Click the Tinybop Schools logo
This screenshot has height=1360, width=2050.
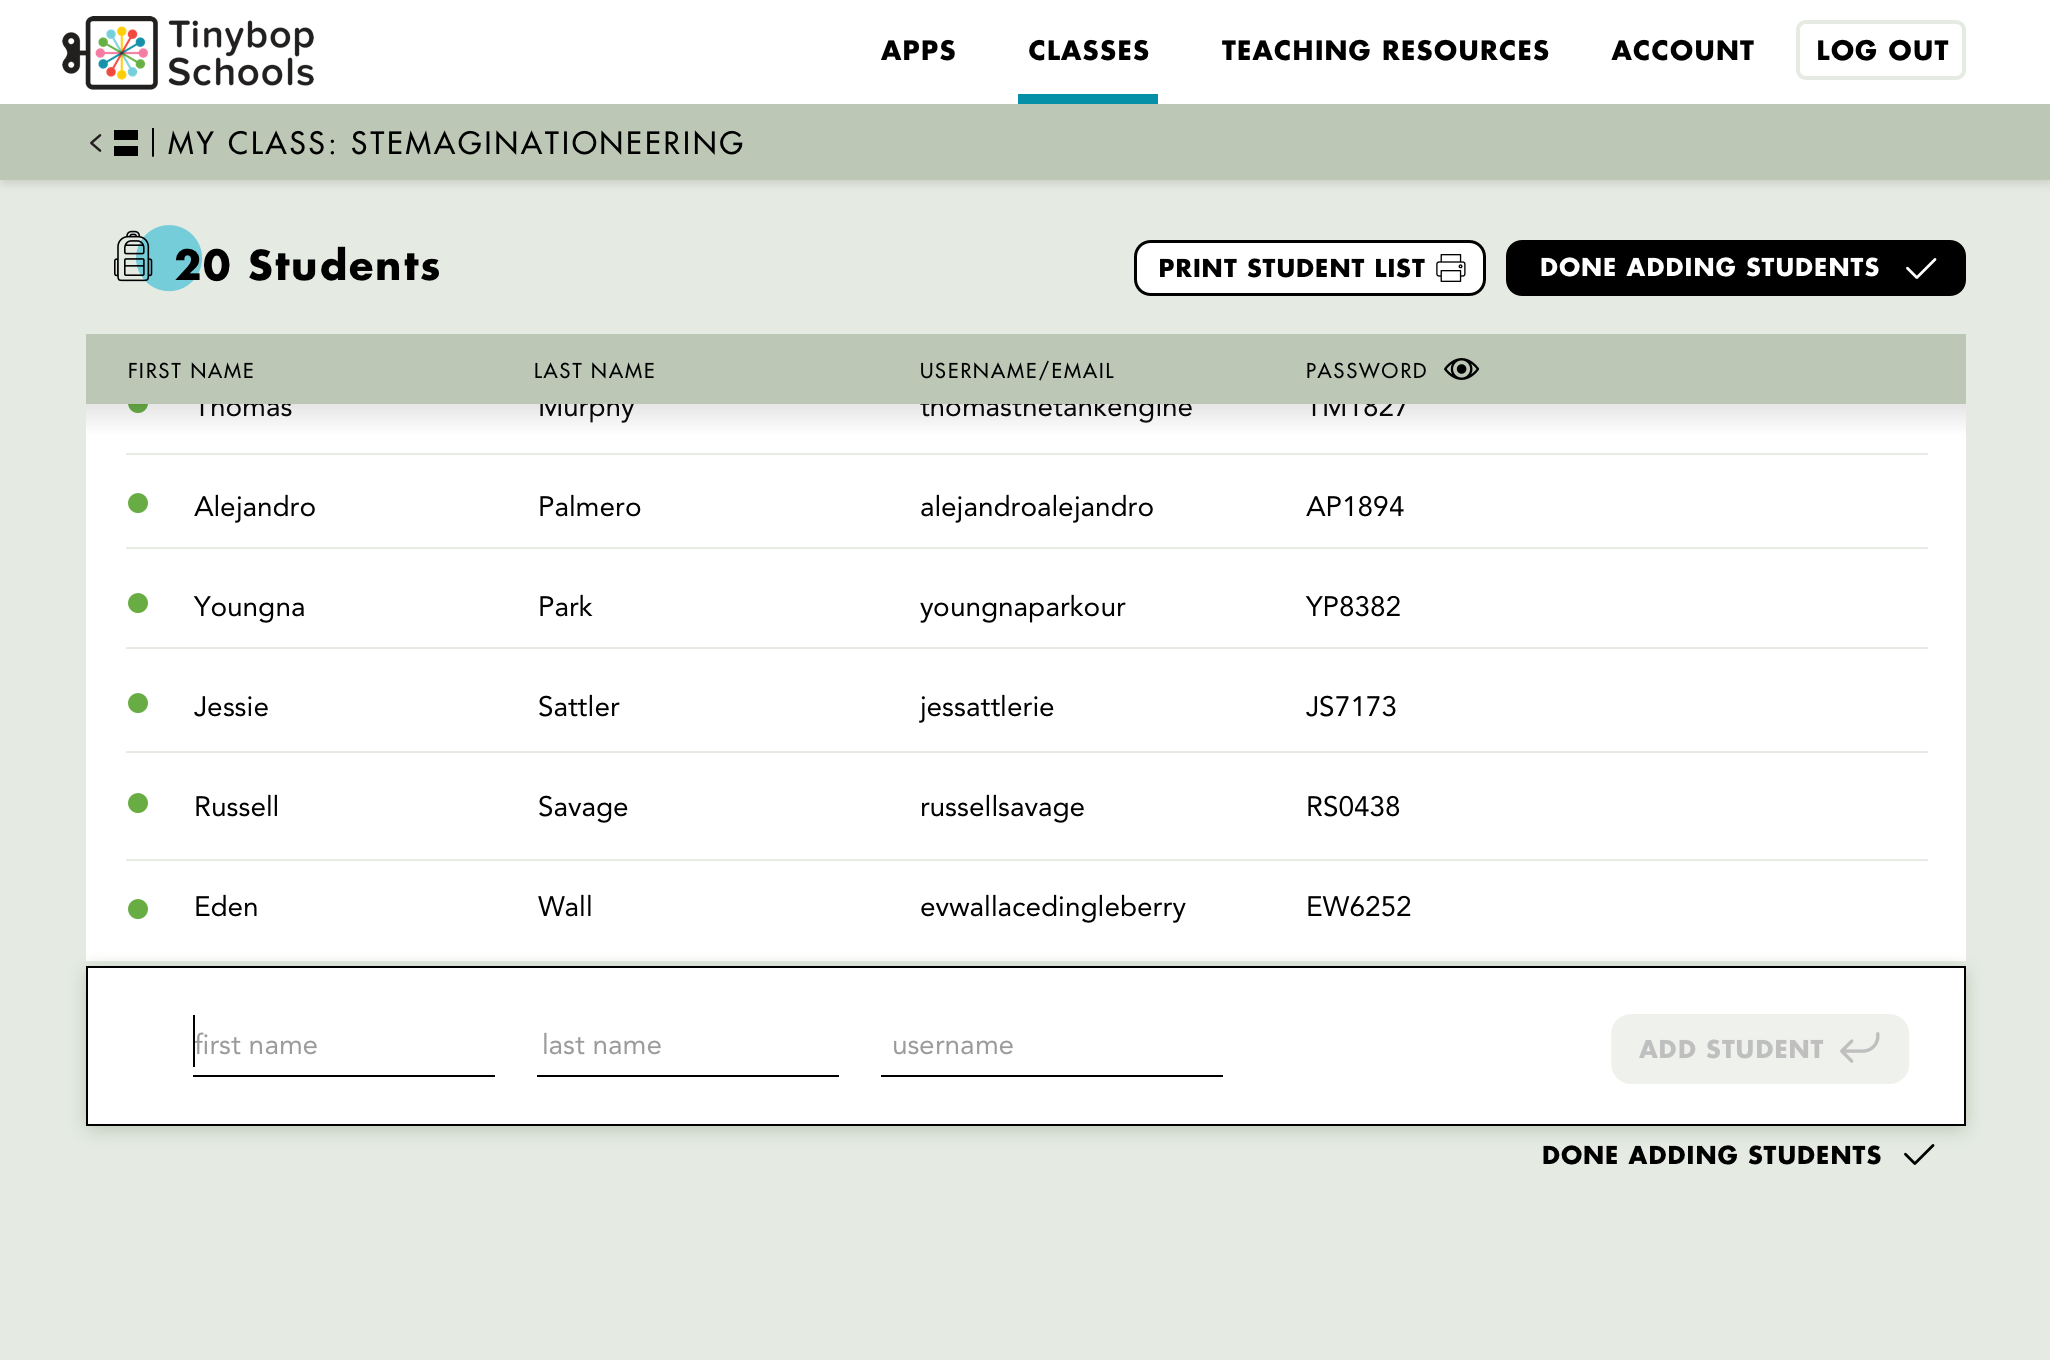click(x=188, y=52)
